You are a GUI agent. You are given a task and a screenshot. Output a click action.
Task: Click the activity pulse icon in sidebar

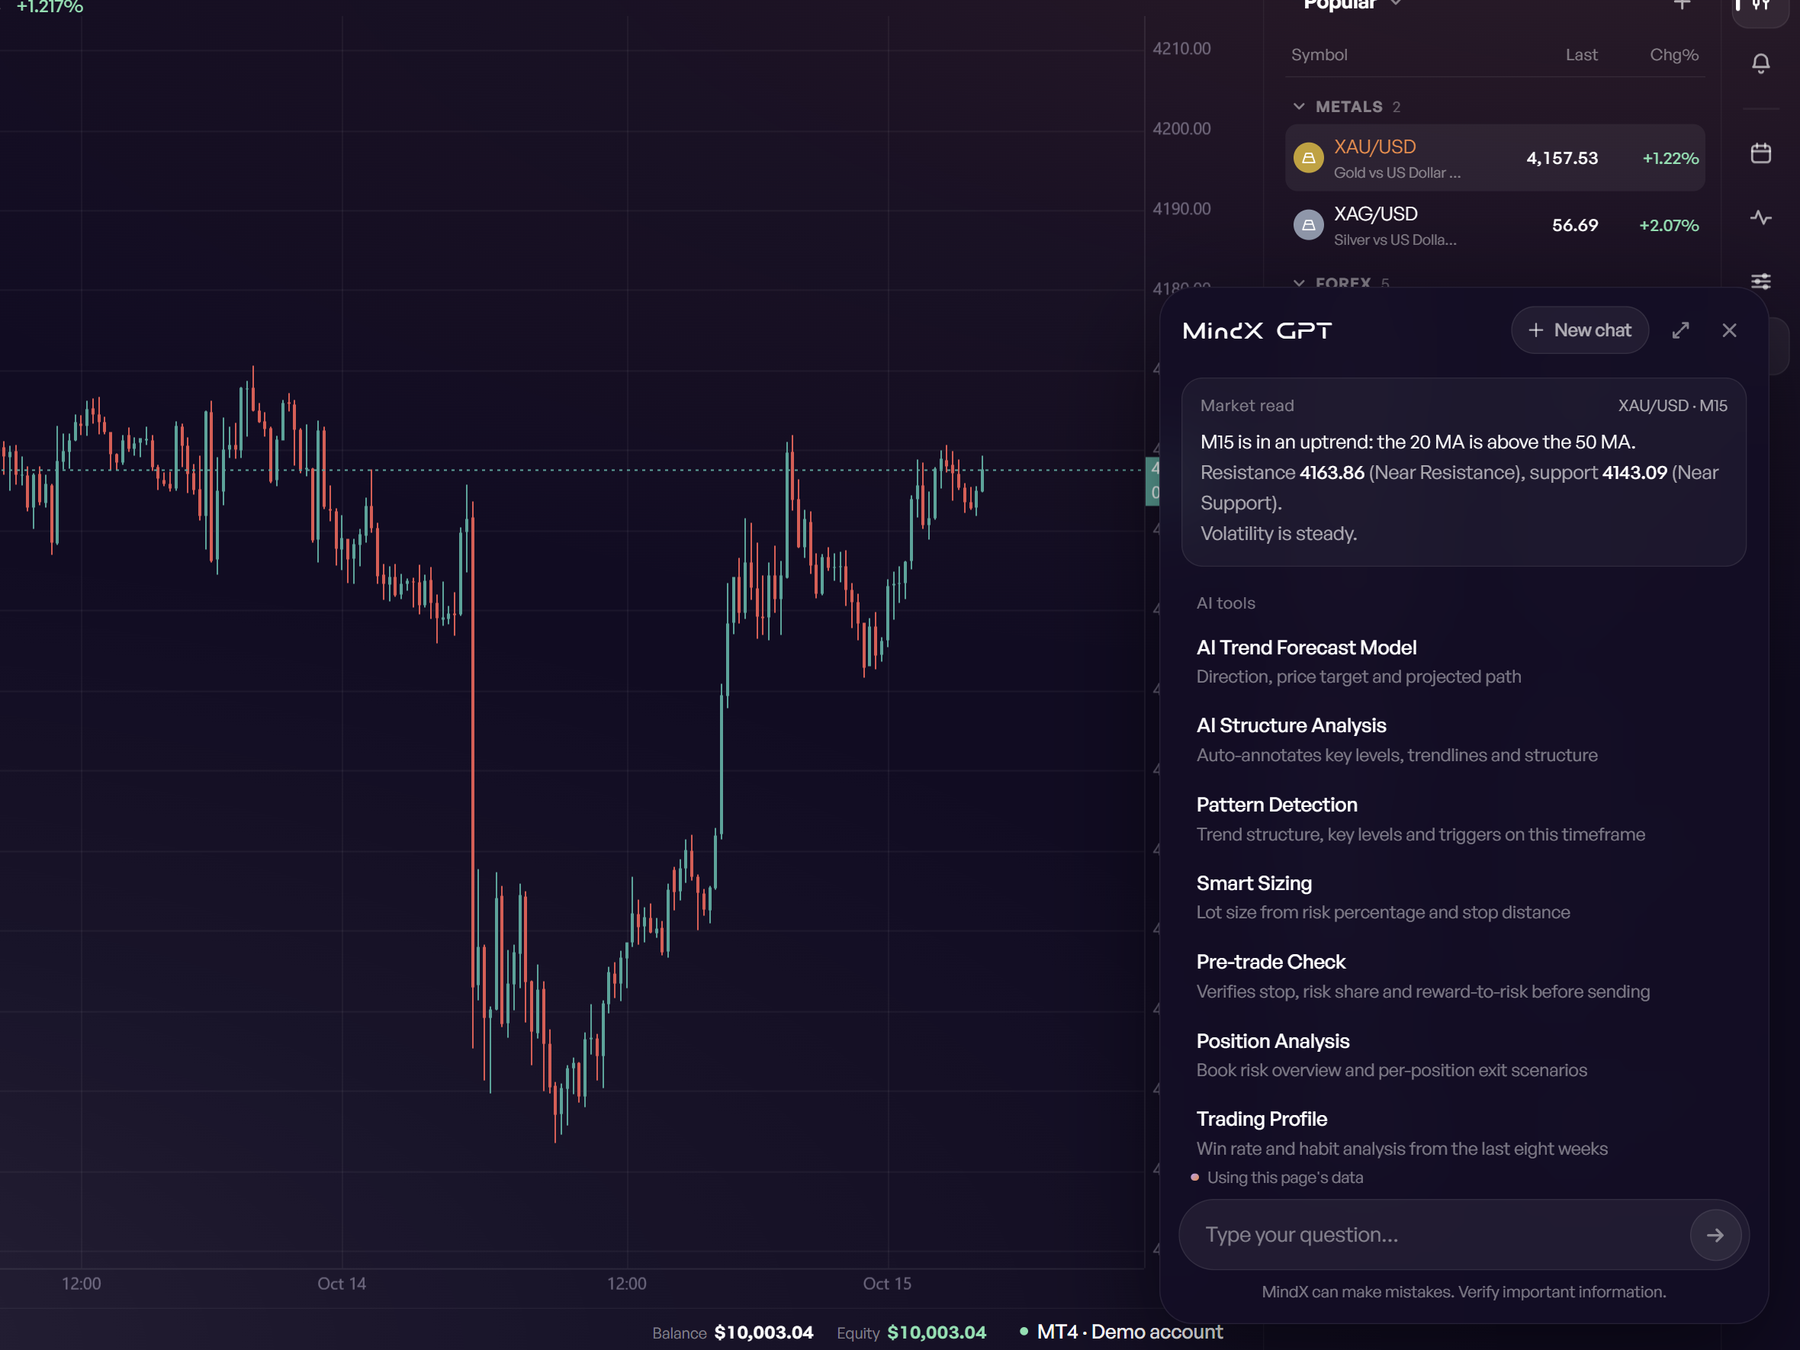click(x=1761, y=218)
